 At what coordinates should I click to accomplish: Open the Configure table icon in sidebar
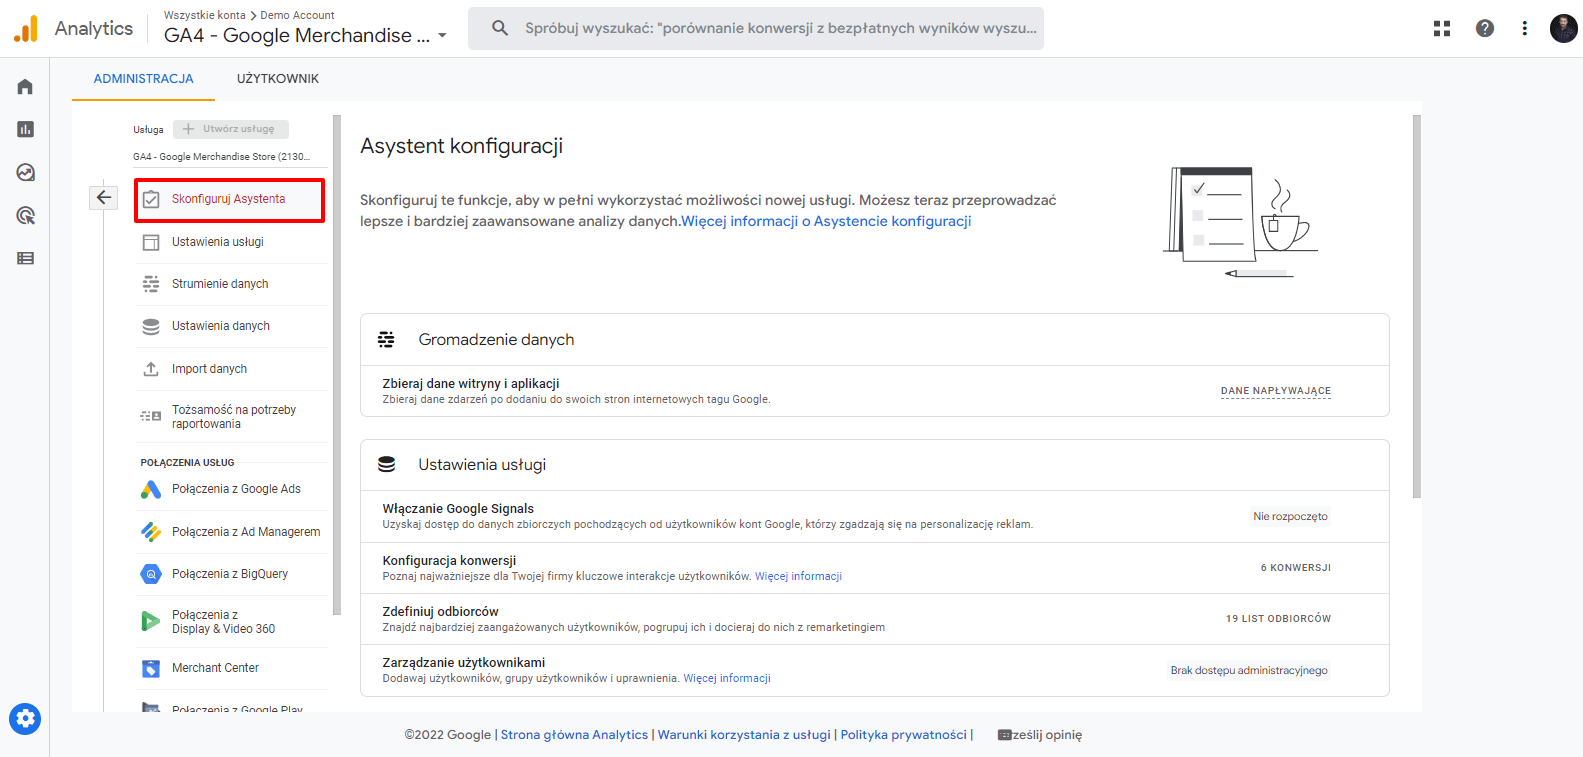(x=25, y=259)
